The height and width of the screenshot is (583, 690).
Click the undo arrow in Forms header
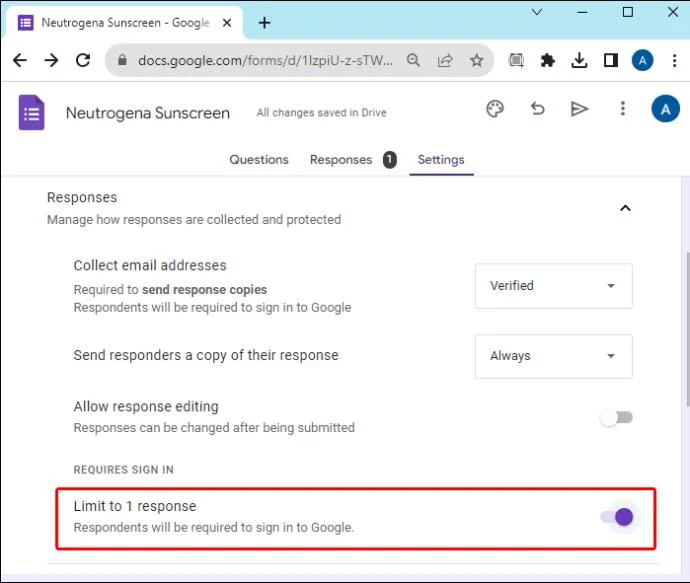[537, 109]
